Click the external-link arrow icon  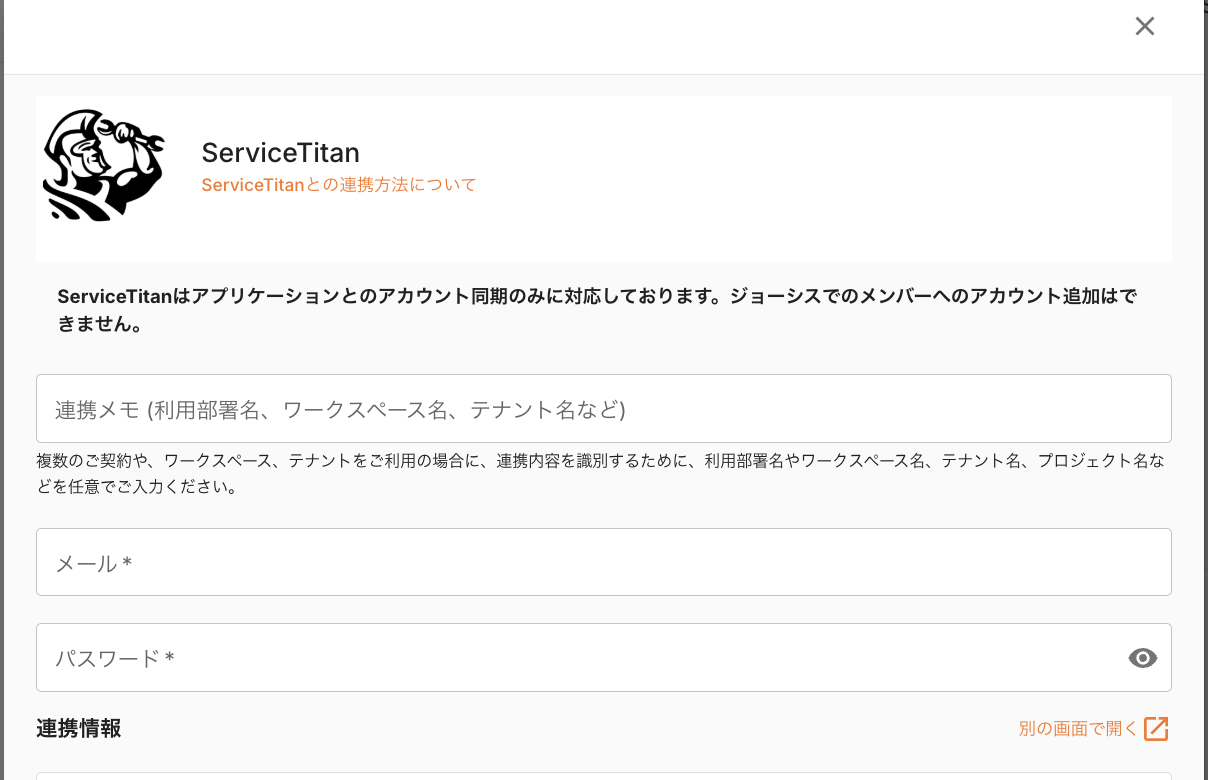click(x=1156, y=729)
